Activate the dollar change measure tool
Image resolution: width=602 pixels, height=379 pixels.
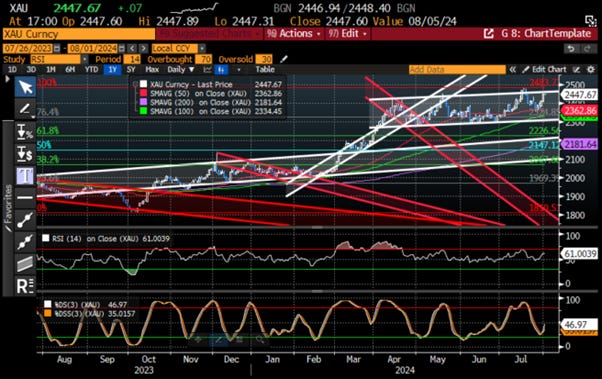(25, 154)
